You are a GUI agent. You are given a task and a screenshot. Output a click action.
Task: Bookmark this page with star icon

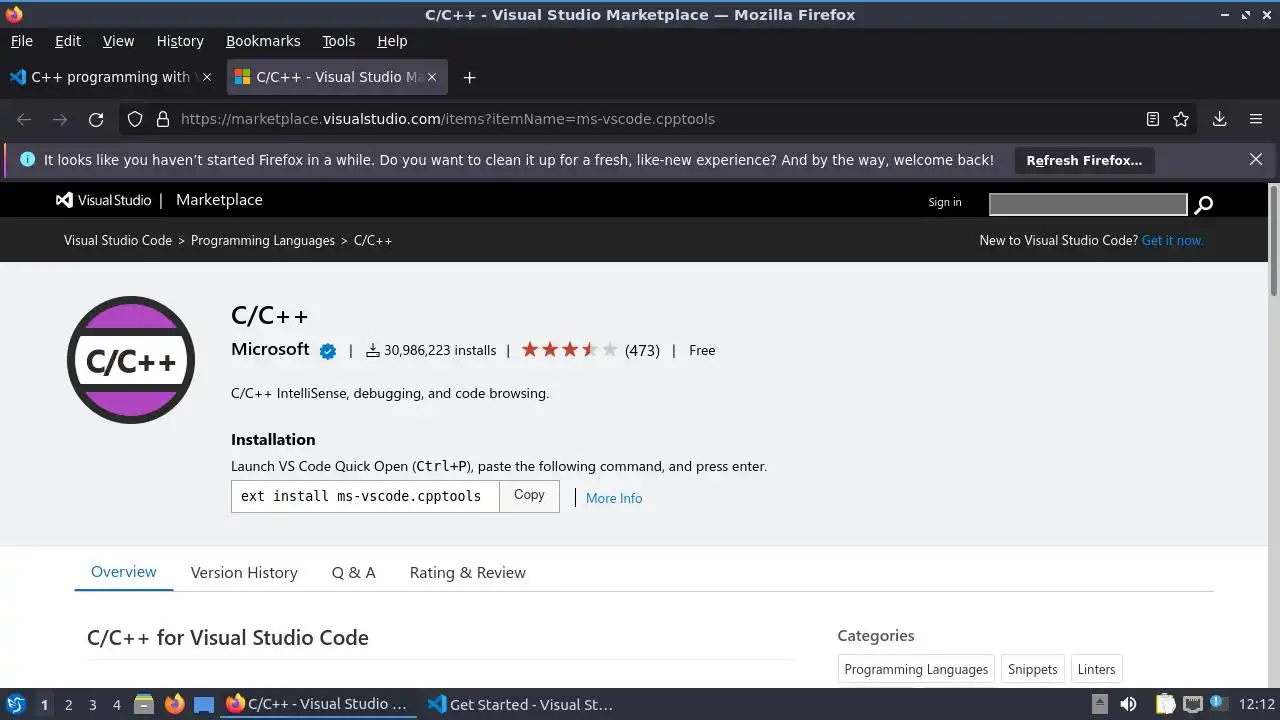tap(1181, 119)
